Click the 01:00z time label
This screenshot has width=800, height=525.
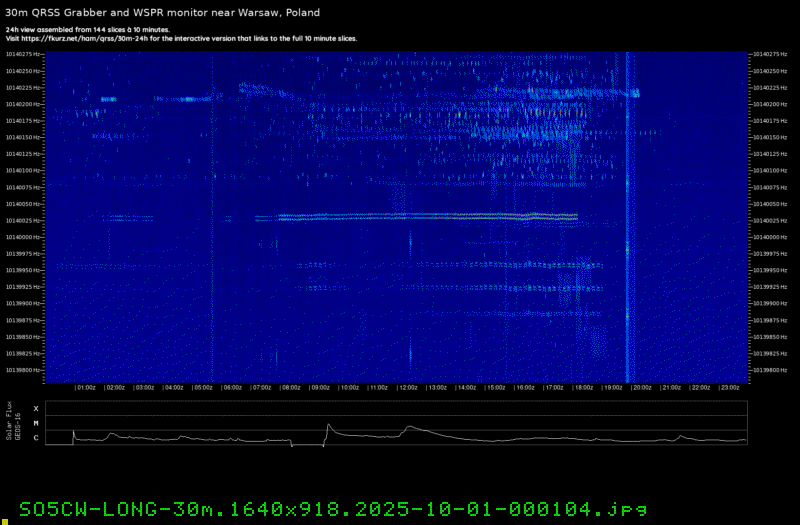pyautogui.click(x=86, y=388)
